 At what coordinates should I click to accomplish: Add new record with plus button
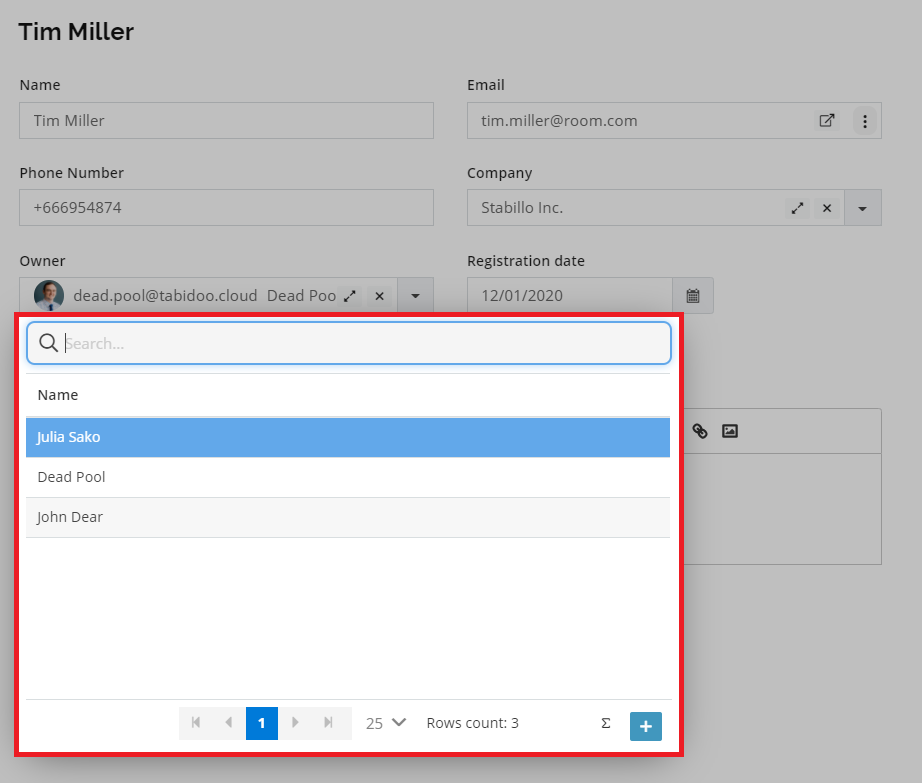tap(646, 726)
